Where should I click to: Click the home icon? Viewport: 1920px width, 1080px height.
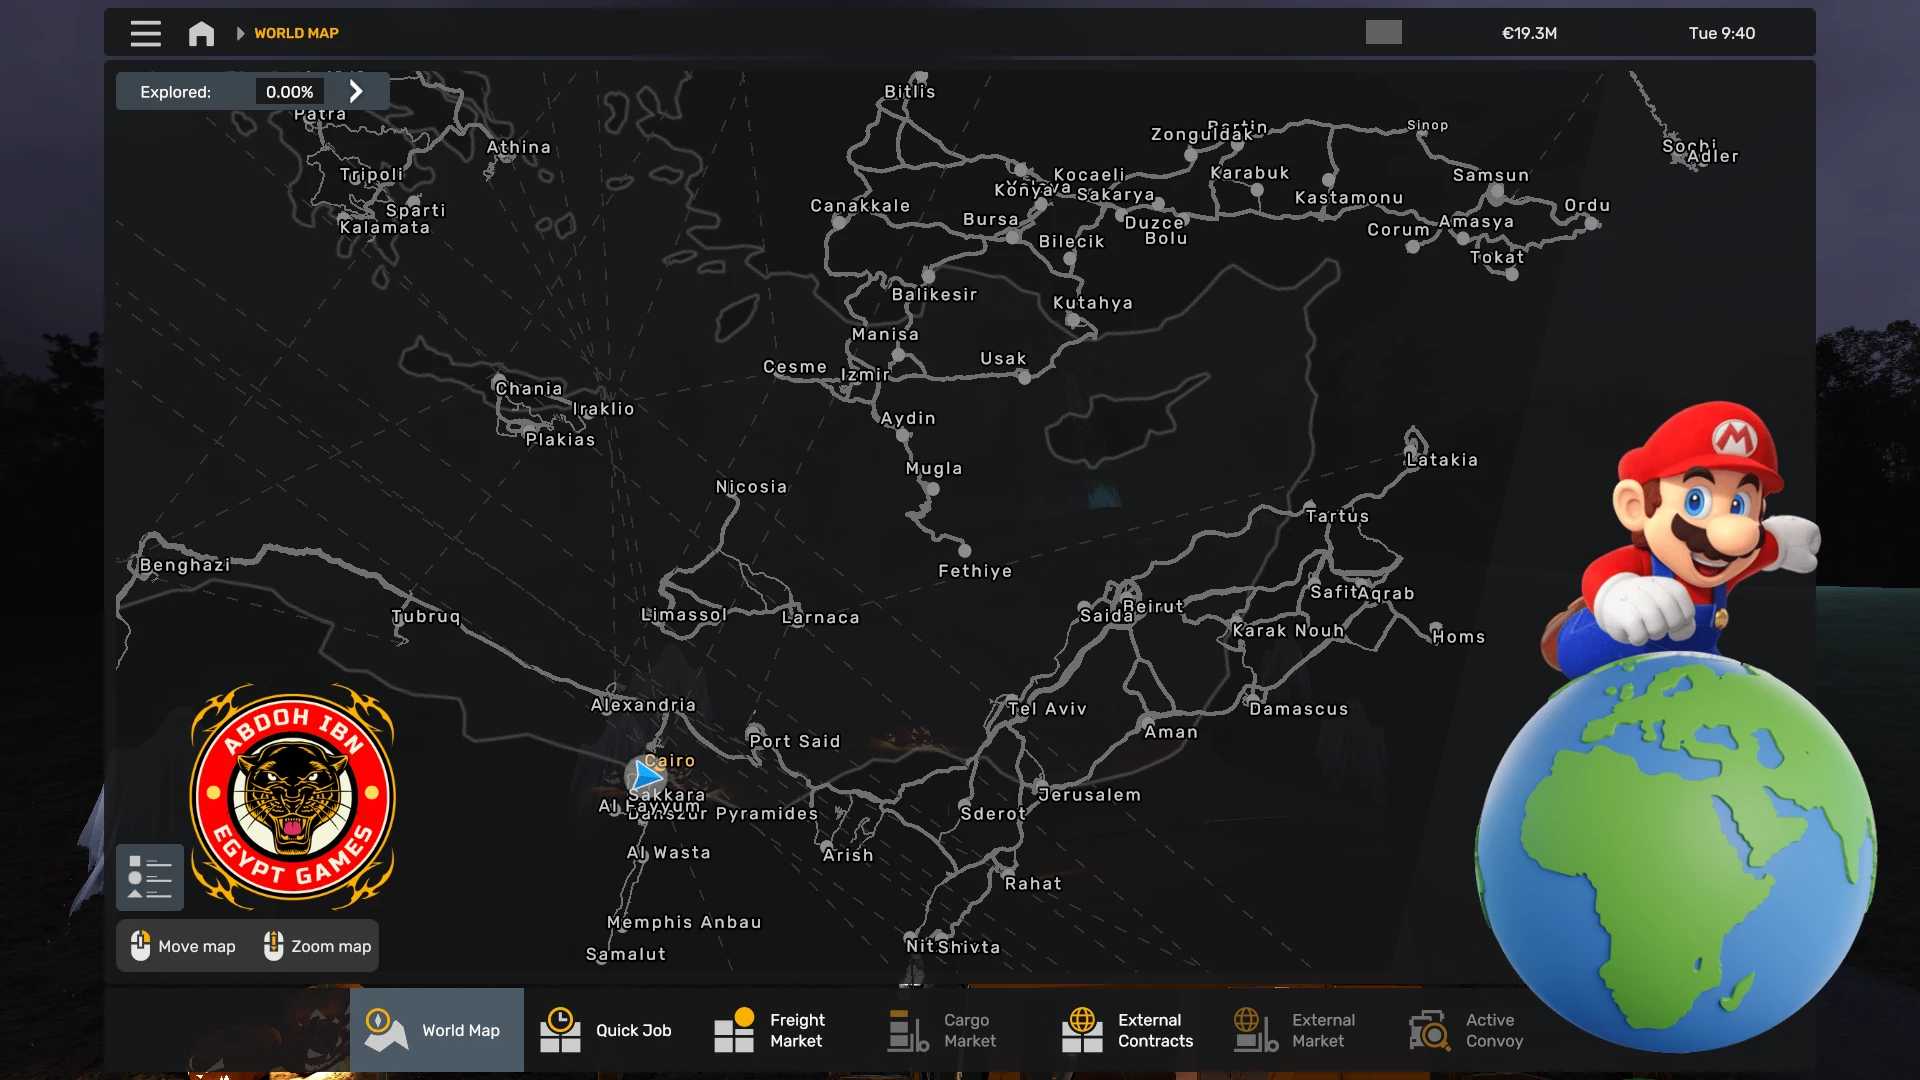[x=201, y=33]
